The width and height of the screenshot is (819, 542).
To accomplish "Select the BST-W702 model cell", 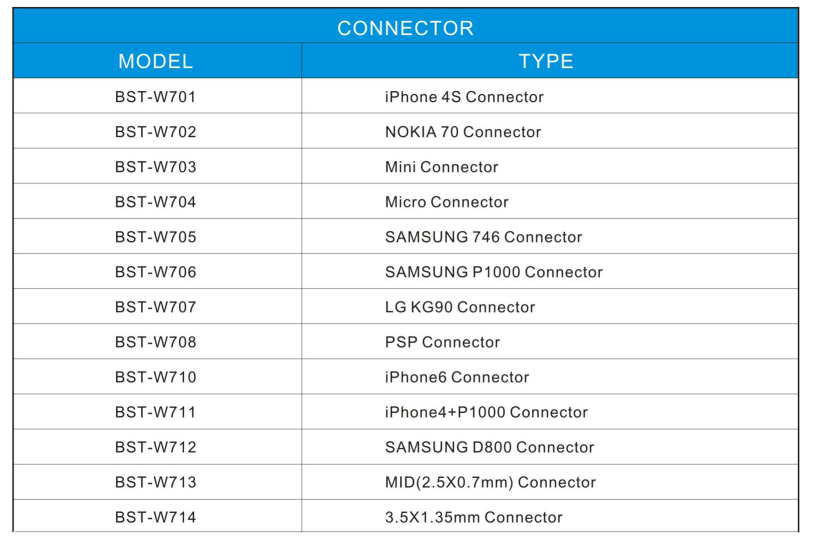I will tap(156, 132).
